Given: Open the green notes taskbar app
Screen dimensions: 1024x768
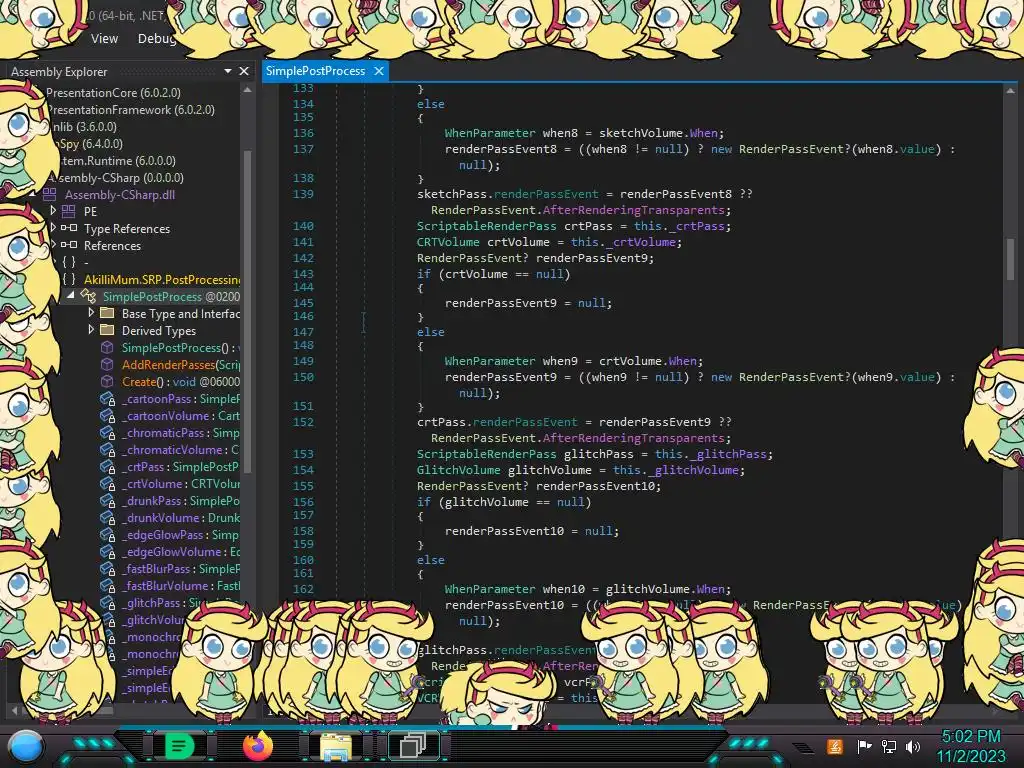Looking at the screenshot, I should pos(179,745).
